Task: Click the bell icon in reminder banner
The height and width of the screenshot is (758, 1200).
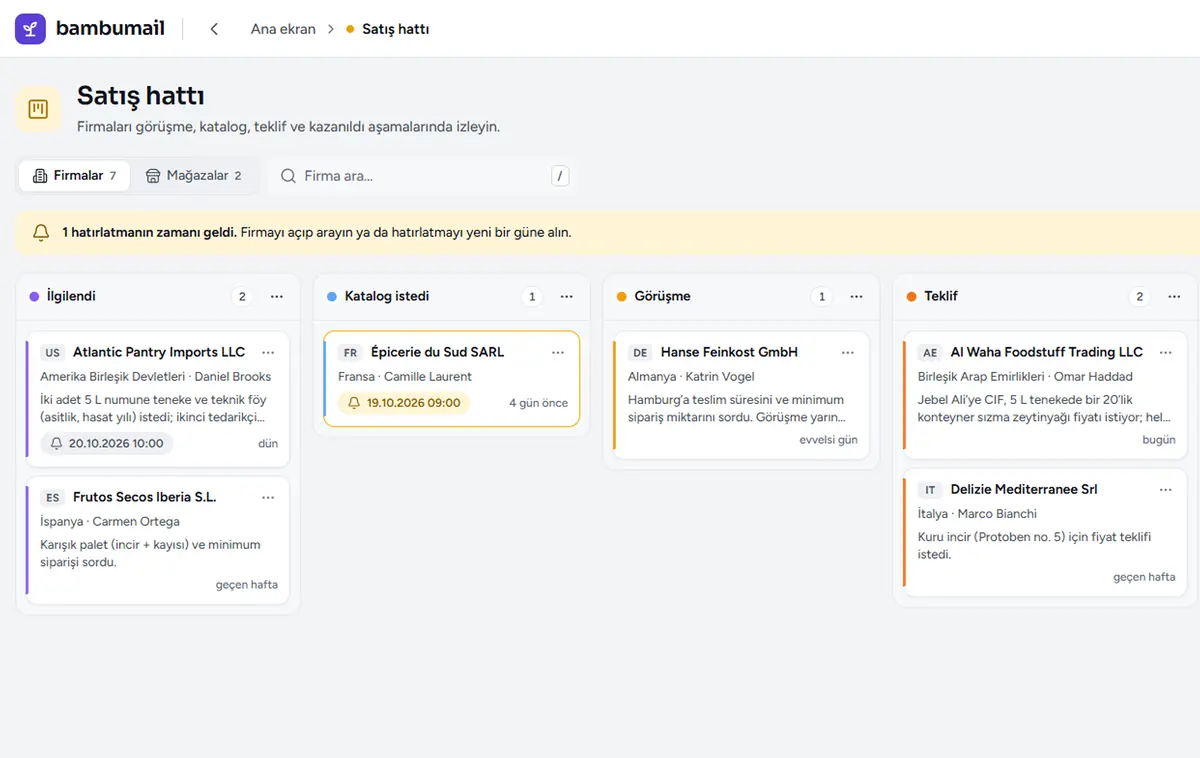Action: 41,232
